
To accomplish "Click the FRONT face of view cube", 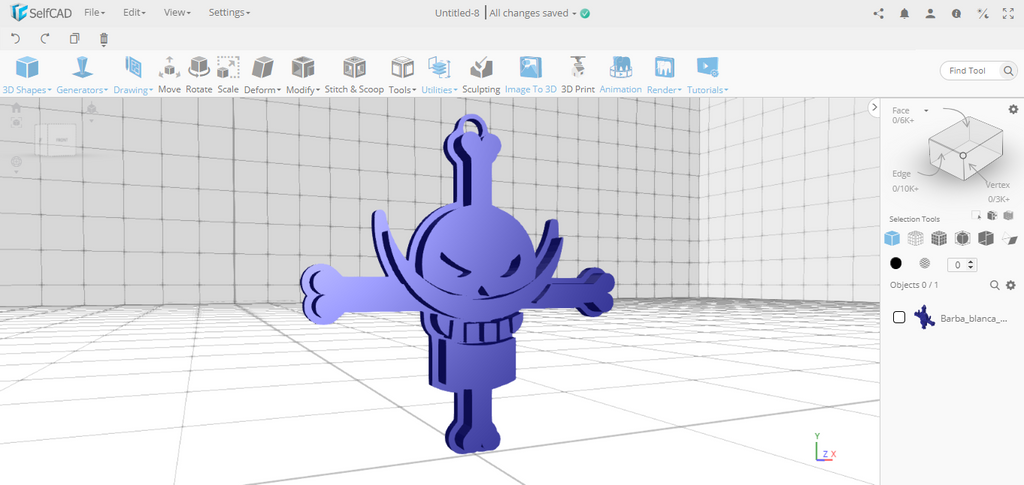I will pos(62,140).
